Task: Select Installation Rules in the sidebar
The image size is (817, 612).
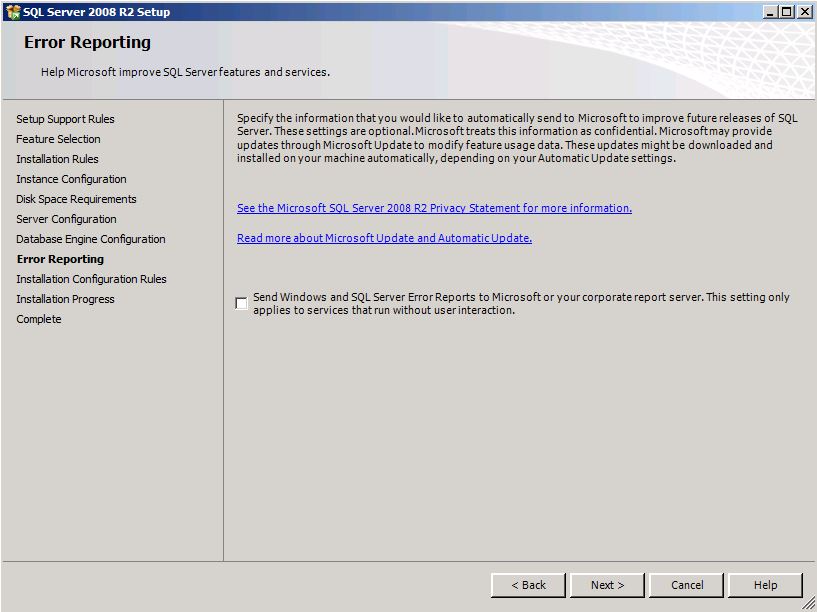Action: pos(58,158)
